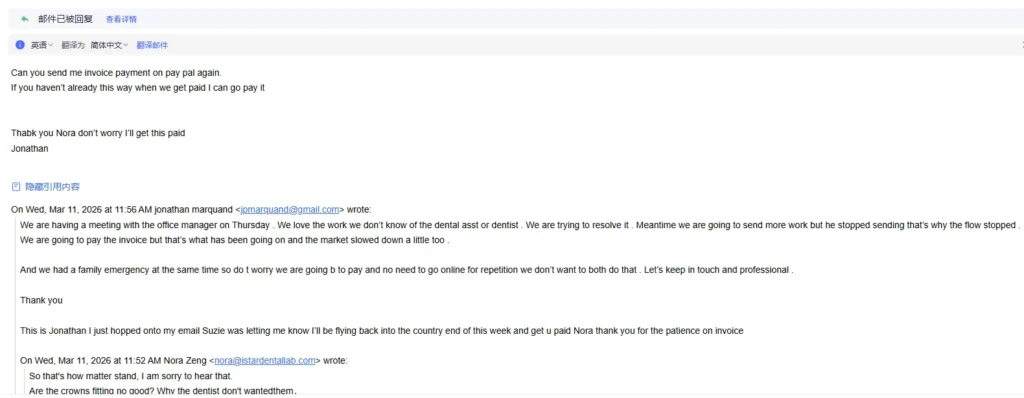Image resolution: width=1024 pixels, height=398 pixels.
Task: Click 翻译邮件 to translate the email
Action: coord(152,45)
